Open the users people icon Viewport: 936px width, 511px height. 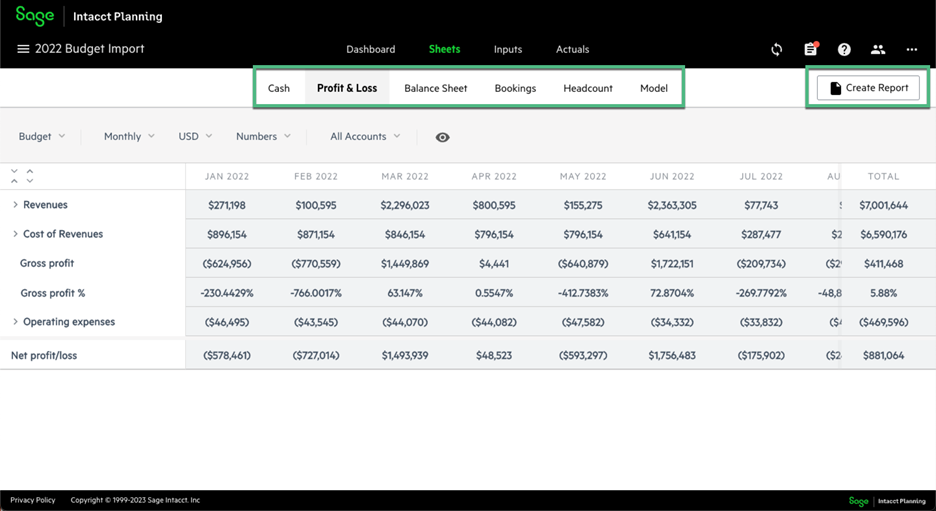[878, 50]
